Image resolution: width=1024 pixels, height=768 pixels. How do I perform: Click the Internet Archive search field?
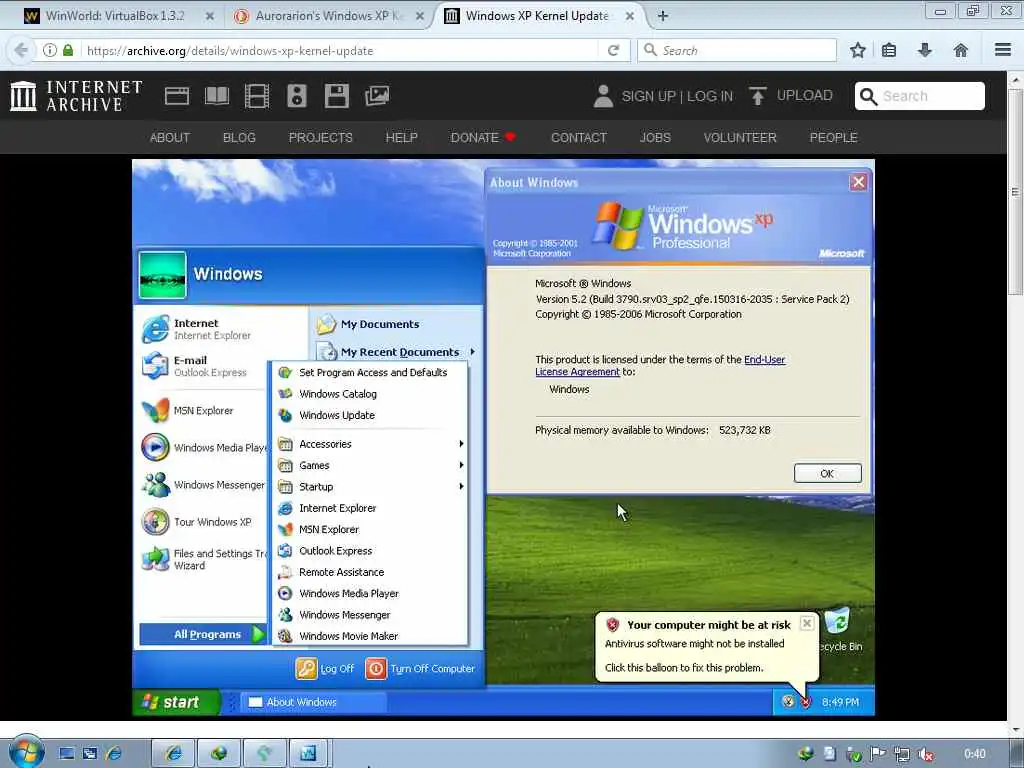920,96
